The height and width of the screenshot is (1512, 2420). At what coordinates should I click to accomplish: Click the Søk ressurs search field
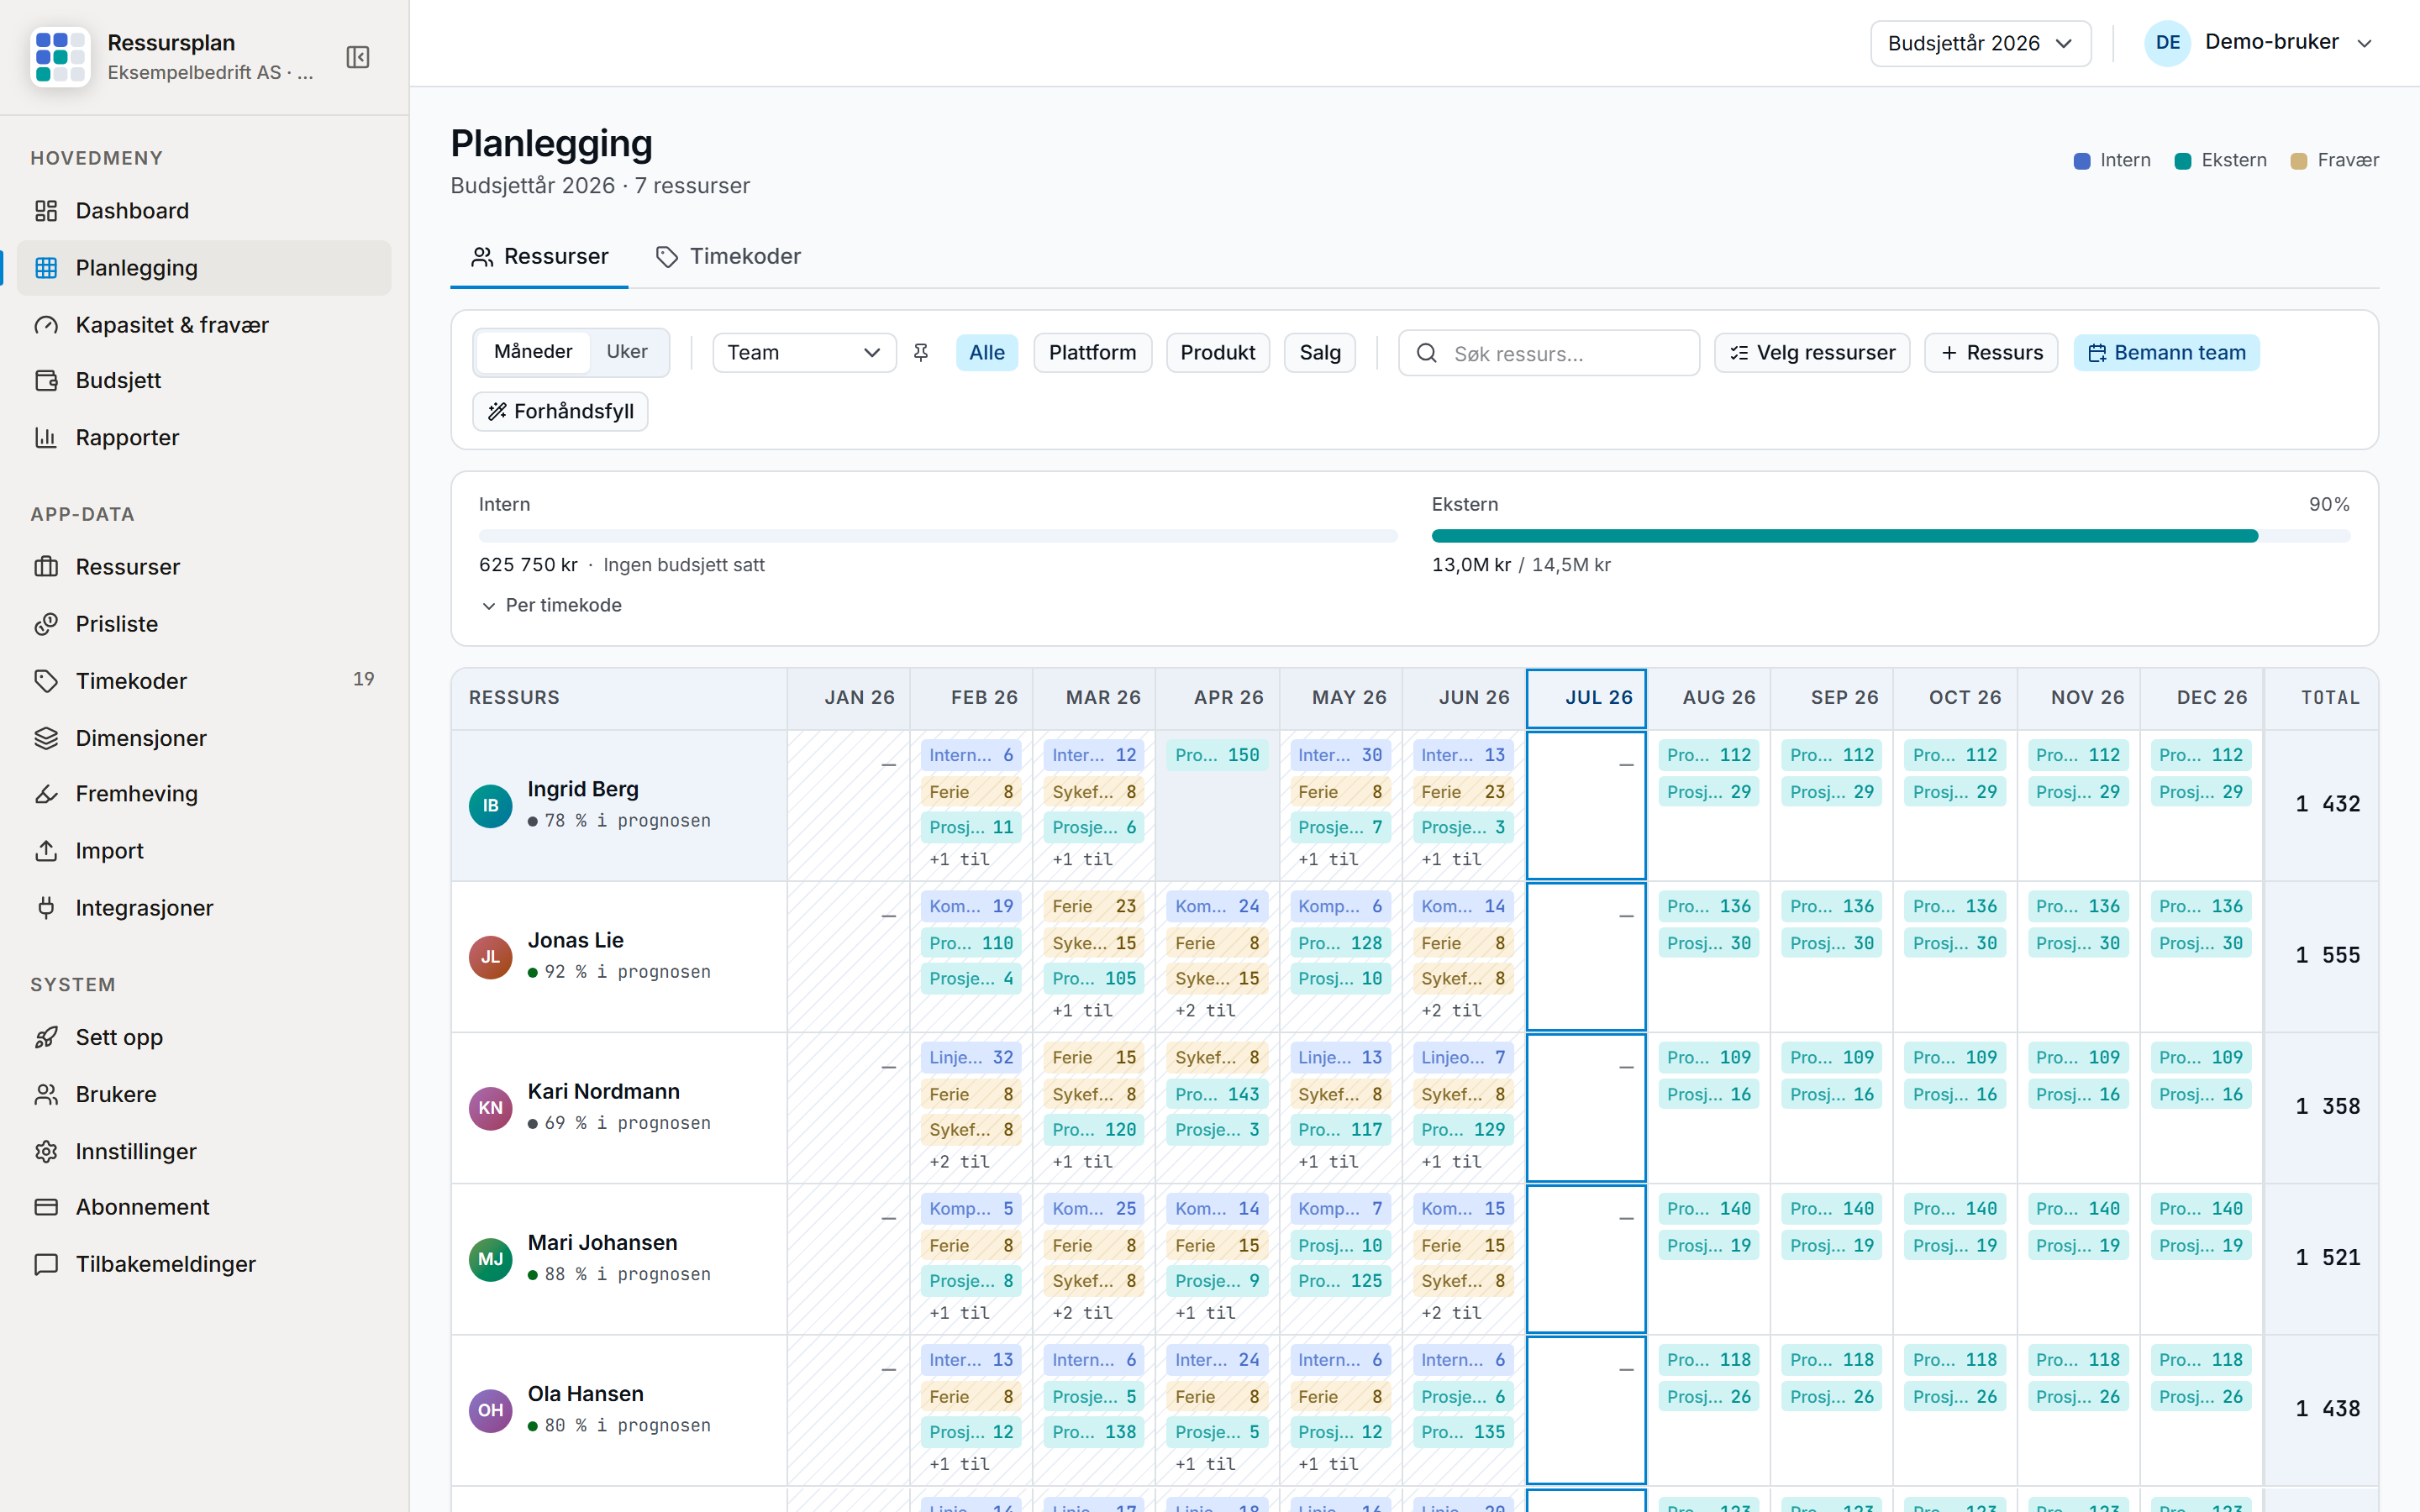point(1549,353)
